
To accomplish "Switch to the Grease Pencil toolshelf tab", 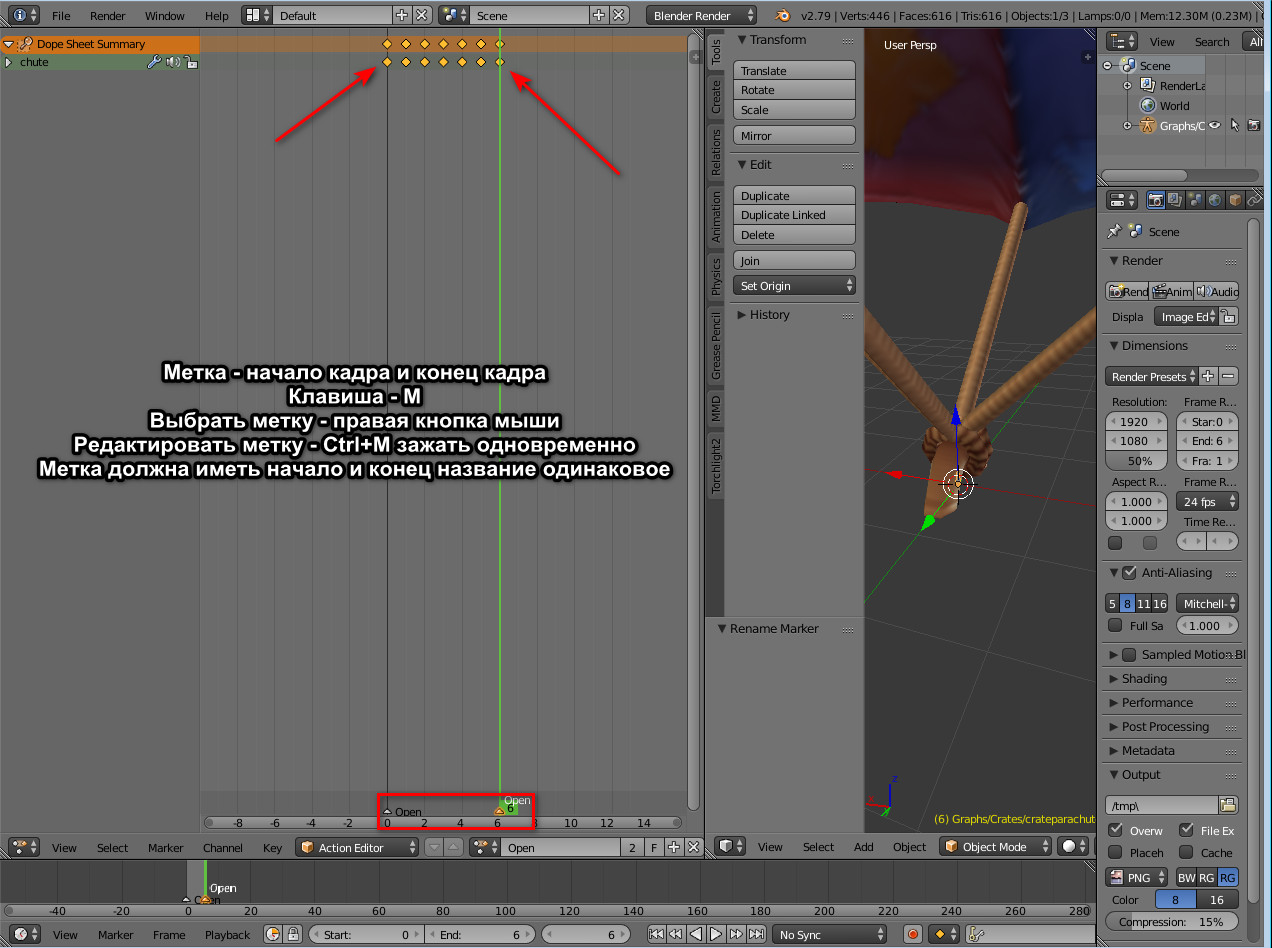I will pyautogui.click(x=715, y=346).
